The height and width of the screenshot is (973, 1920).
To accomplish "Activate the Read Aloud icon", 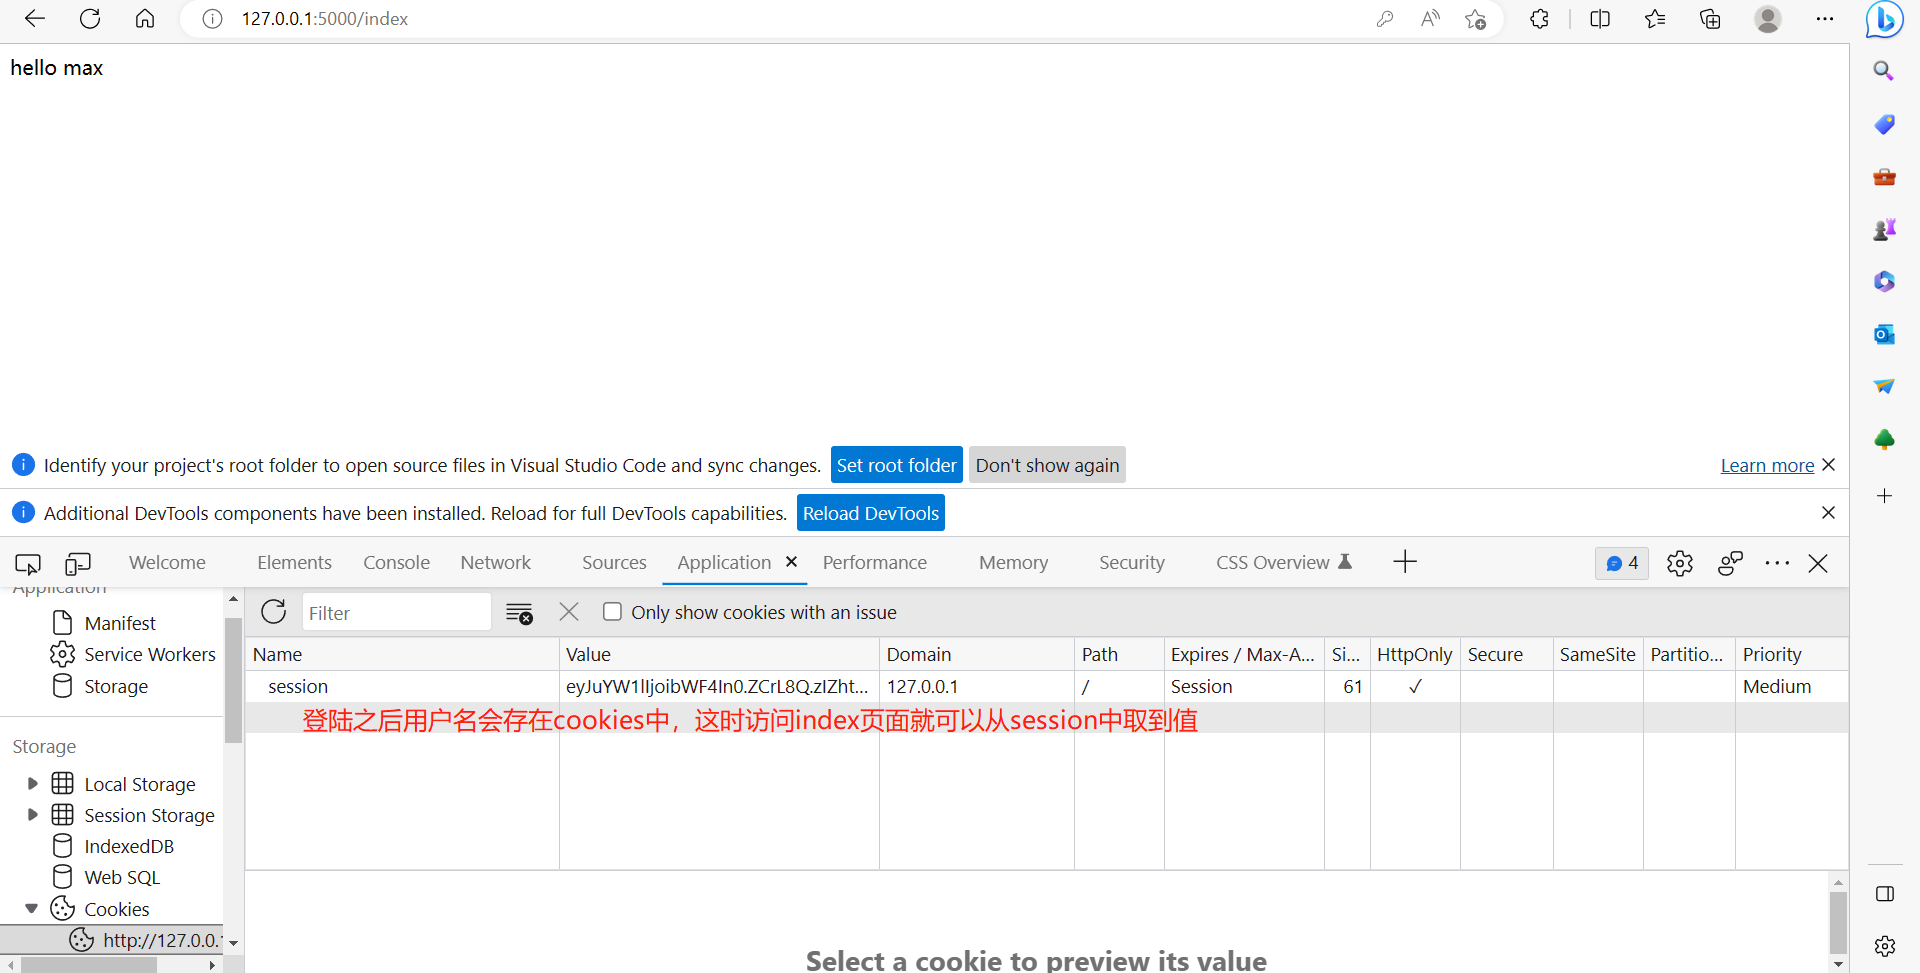I will [x=1430, y=19].
